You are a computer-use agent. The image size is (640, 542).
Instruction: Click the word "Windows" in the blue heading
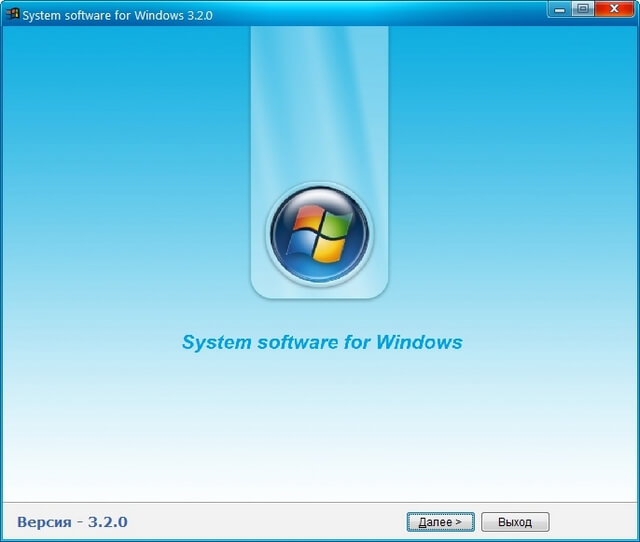pyautogui.click(x=419, y=342)
